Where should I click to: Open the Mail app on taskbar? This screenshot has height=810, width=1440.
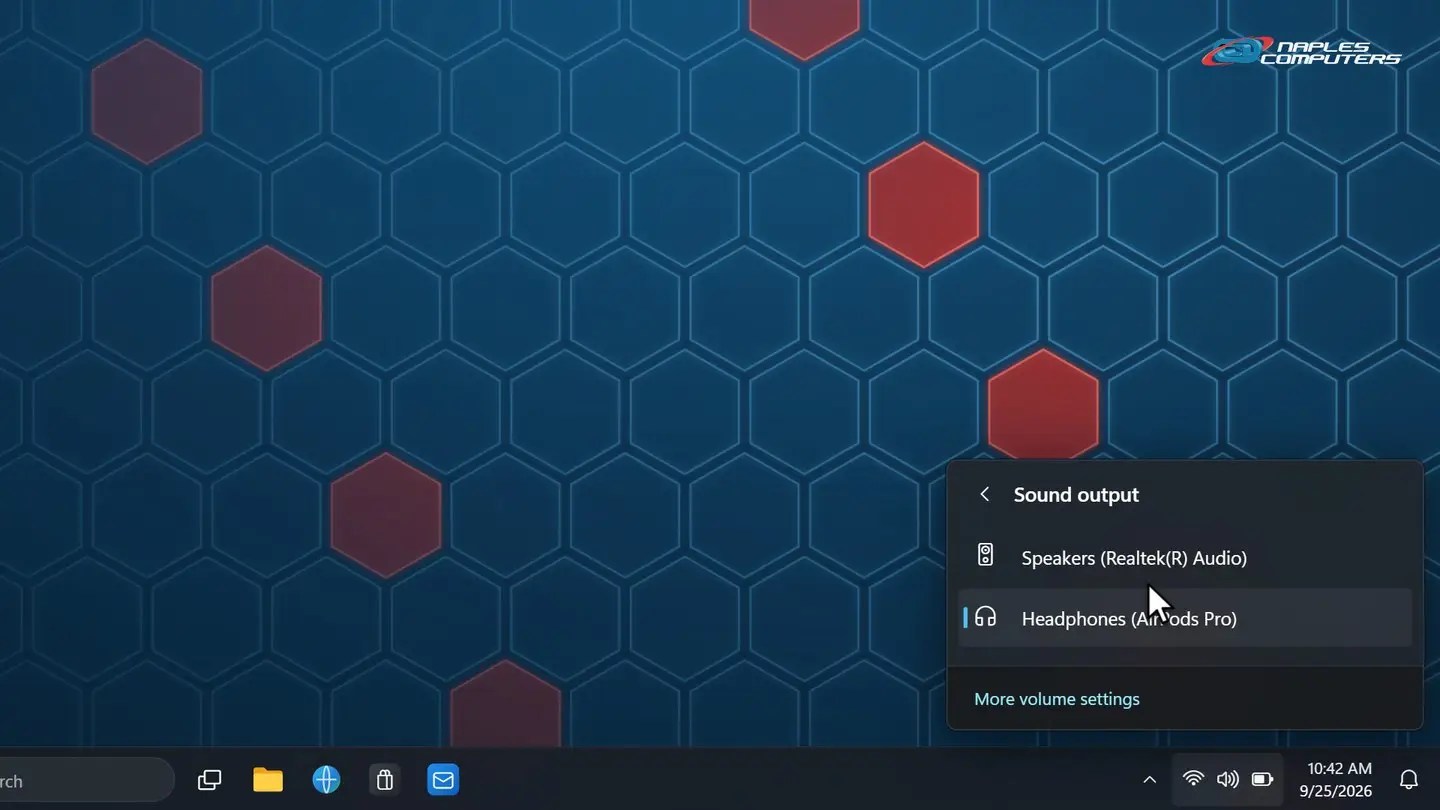pos(443,780)
